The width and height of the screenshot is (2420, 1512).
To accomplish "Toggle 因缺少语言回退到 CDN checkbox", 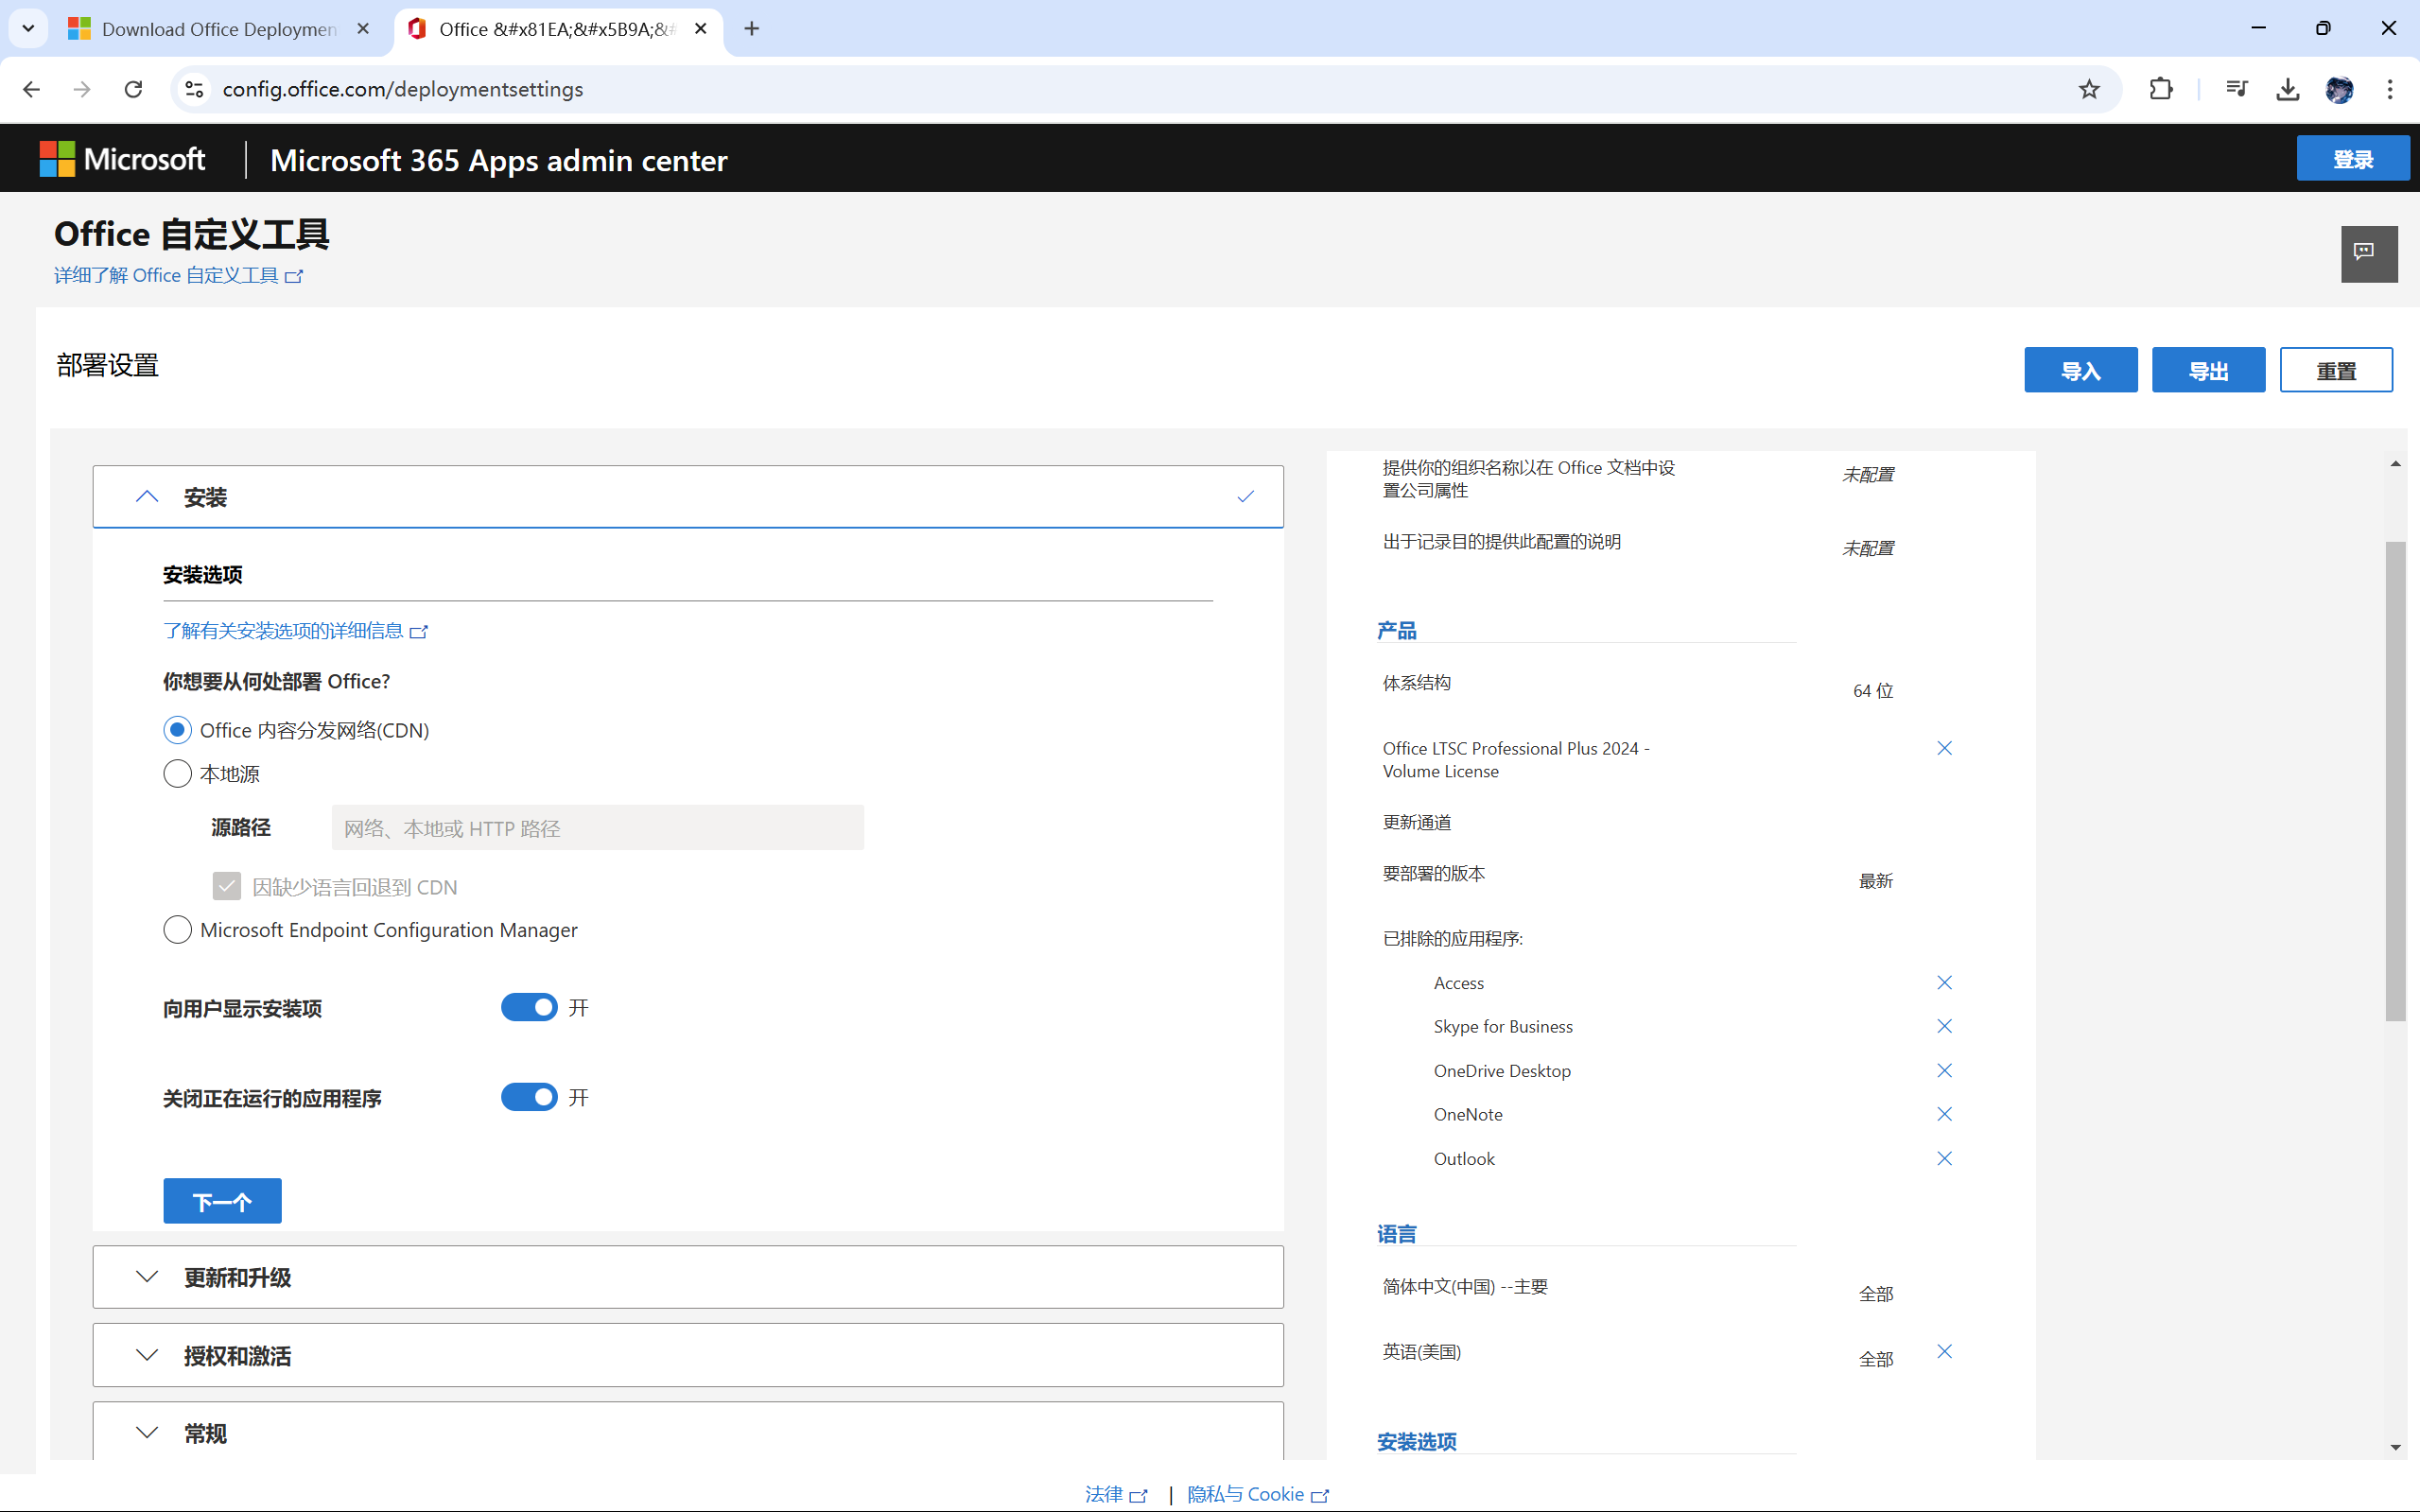I will click(x=227, y=886).
